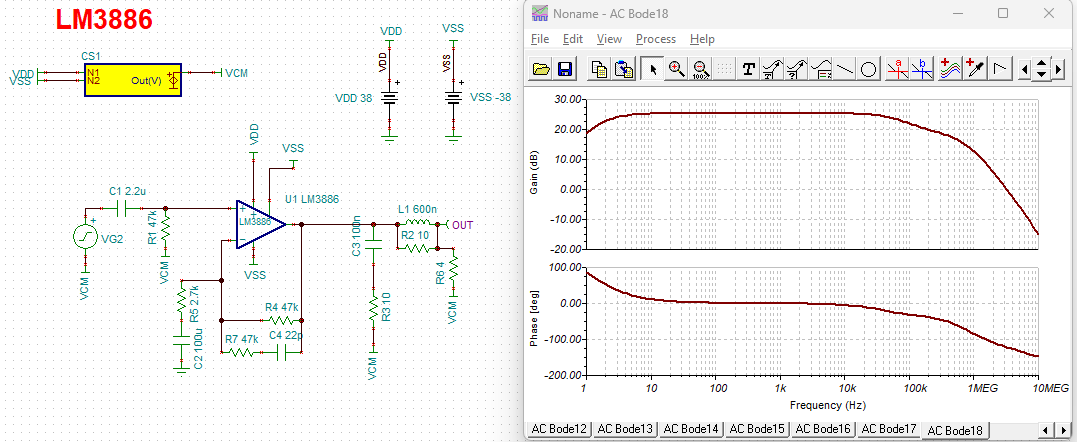The height and width of the screenshot is (442, 1077).
Task: Click the toolbar up/down stepper
Action: click(1042, 69)
